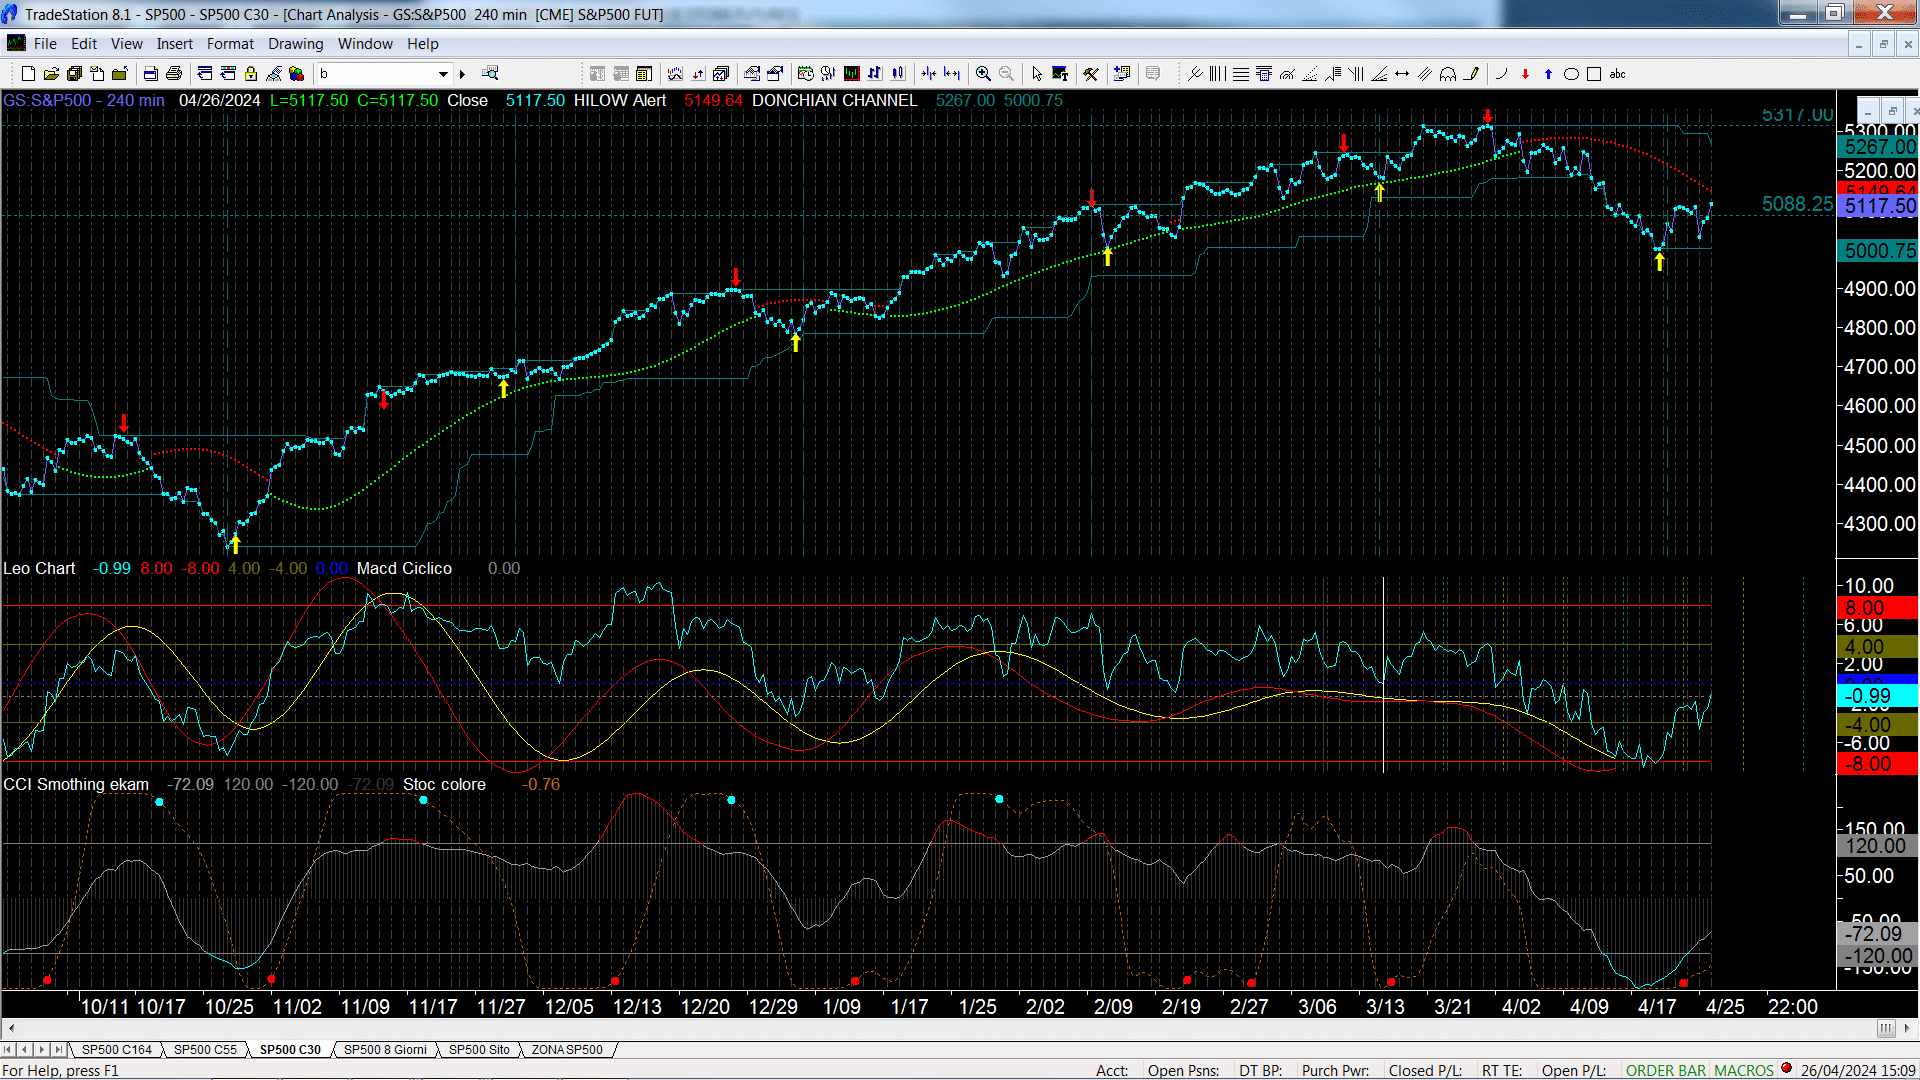Viewport: 1920px width, 1080px height.
Task: Click the MACROS status item
Action: [x=1744, y=1071]
